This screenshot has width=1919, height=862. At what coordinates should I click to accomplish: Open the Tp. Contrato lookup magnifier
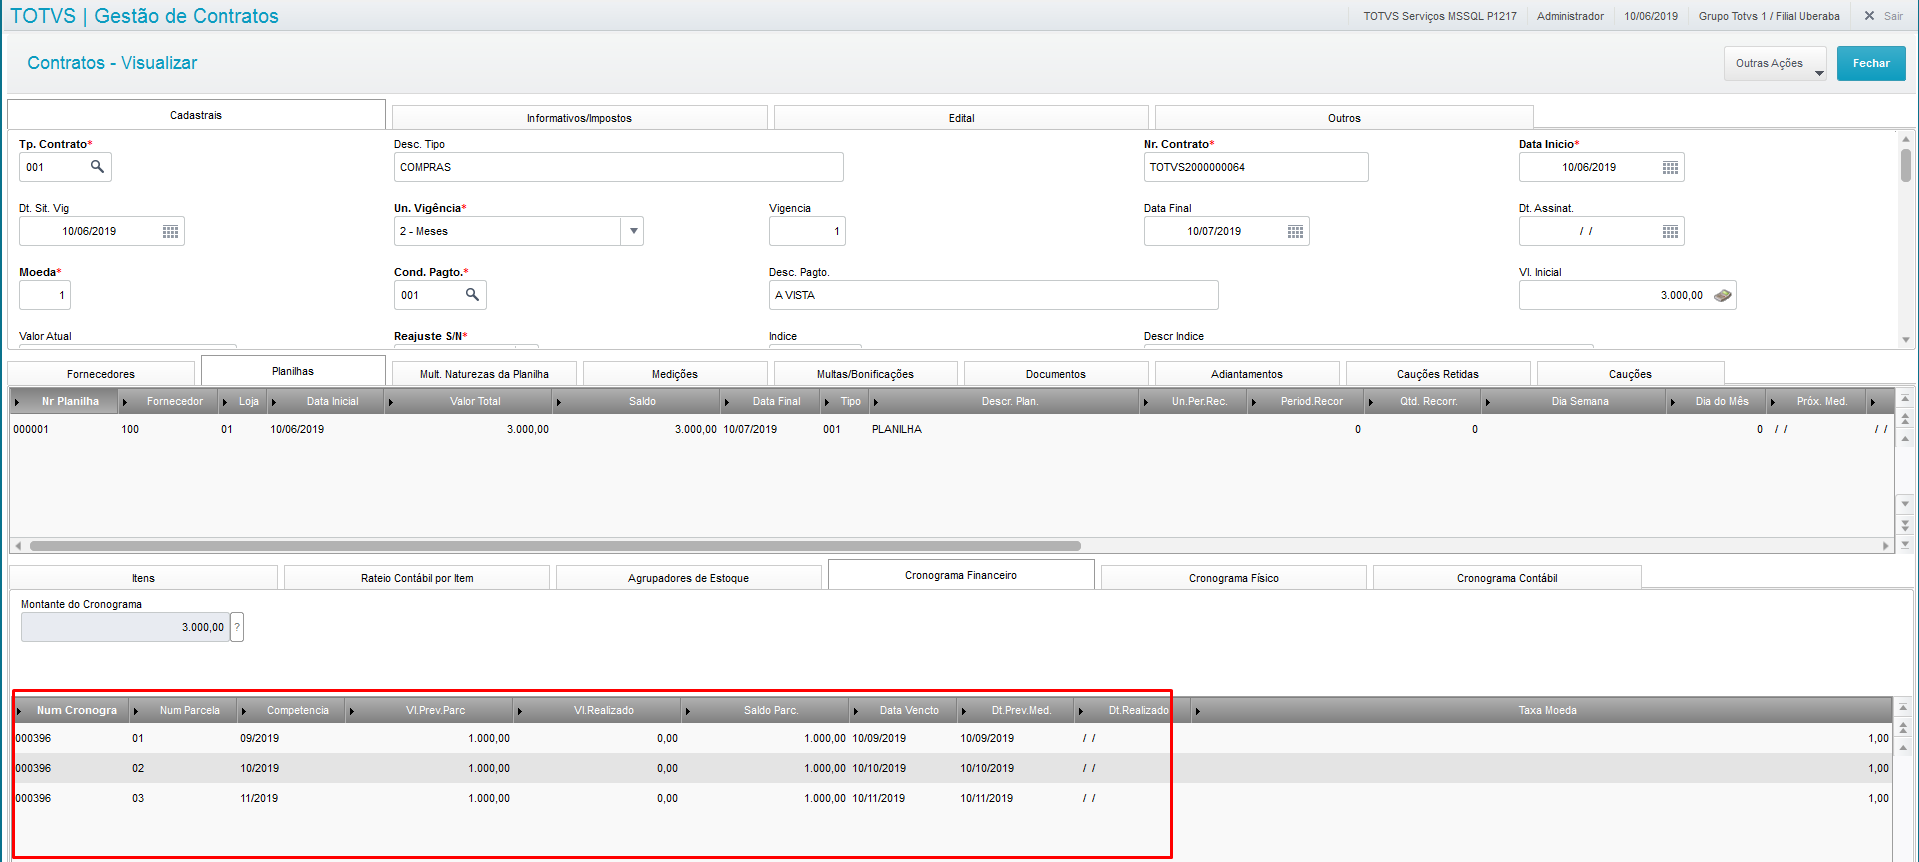(97, 167)
